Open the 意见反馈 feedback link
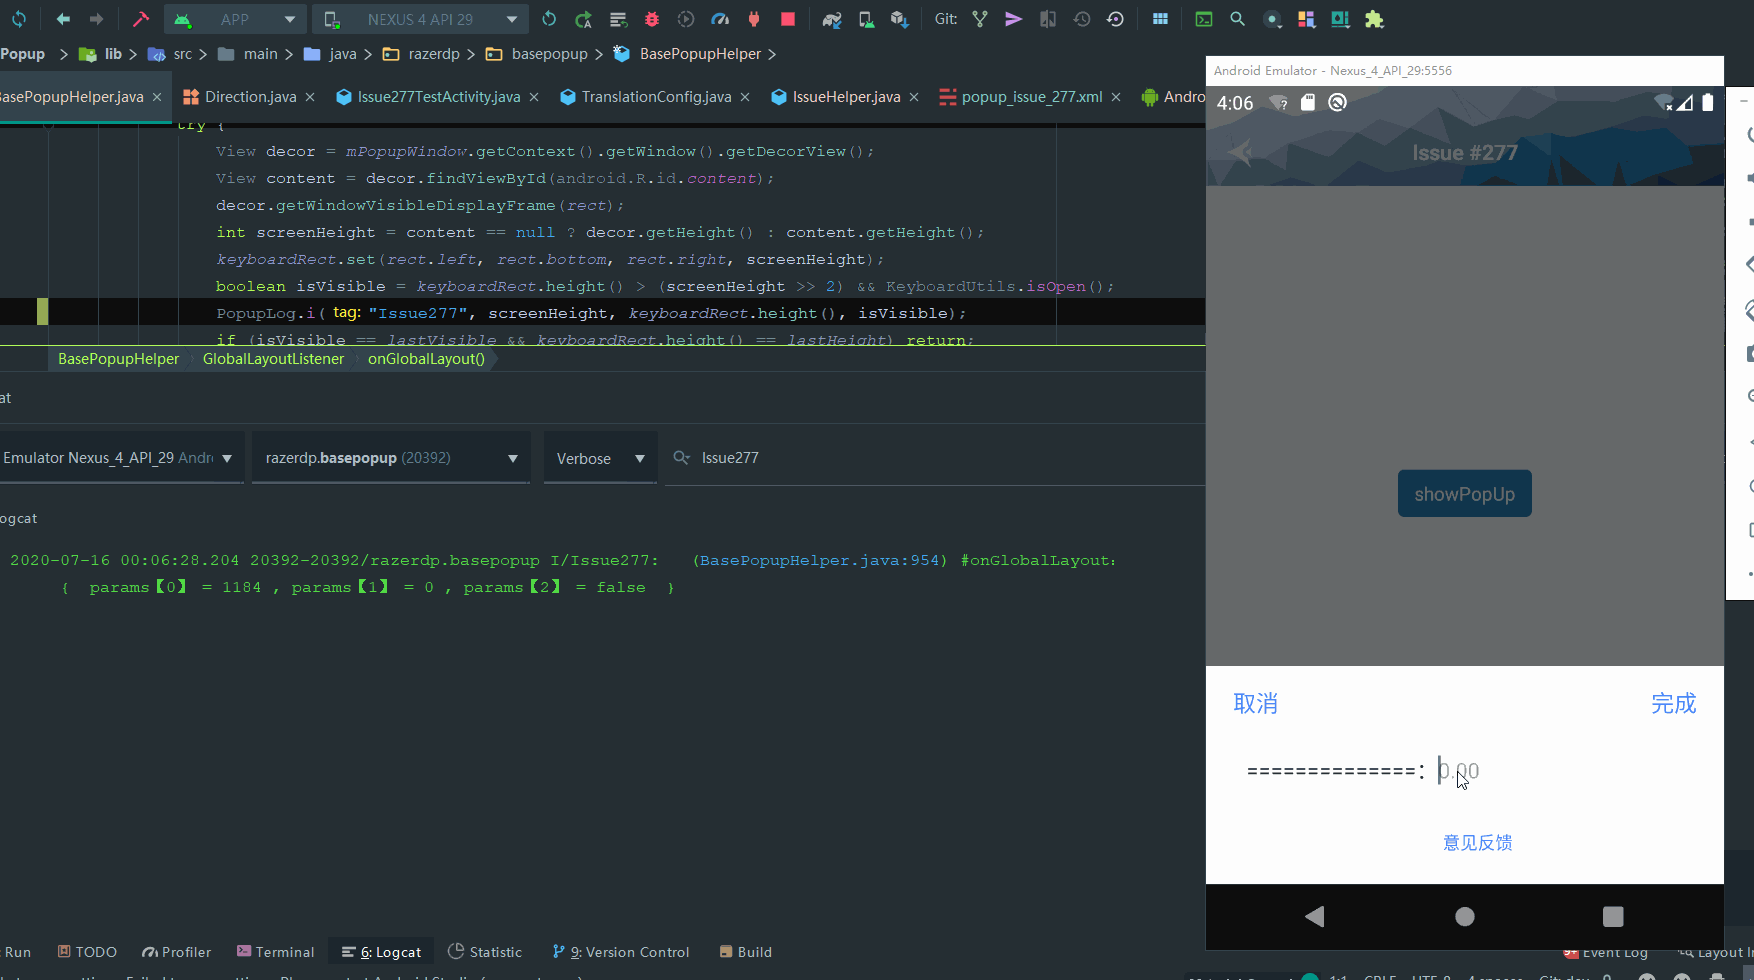The image size is (1754, 980). pos(1477,842)
